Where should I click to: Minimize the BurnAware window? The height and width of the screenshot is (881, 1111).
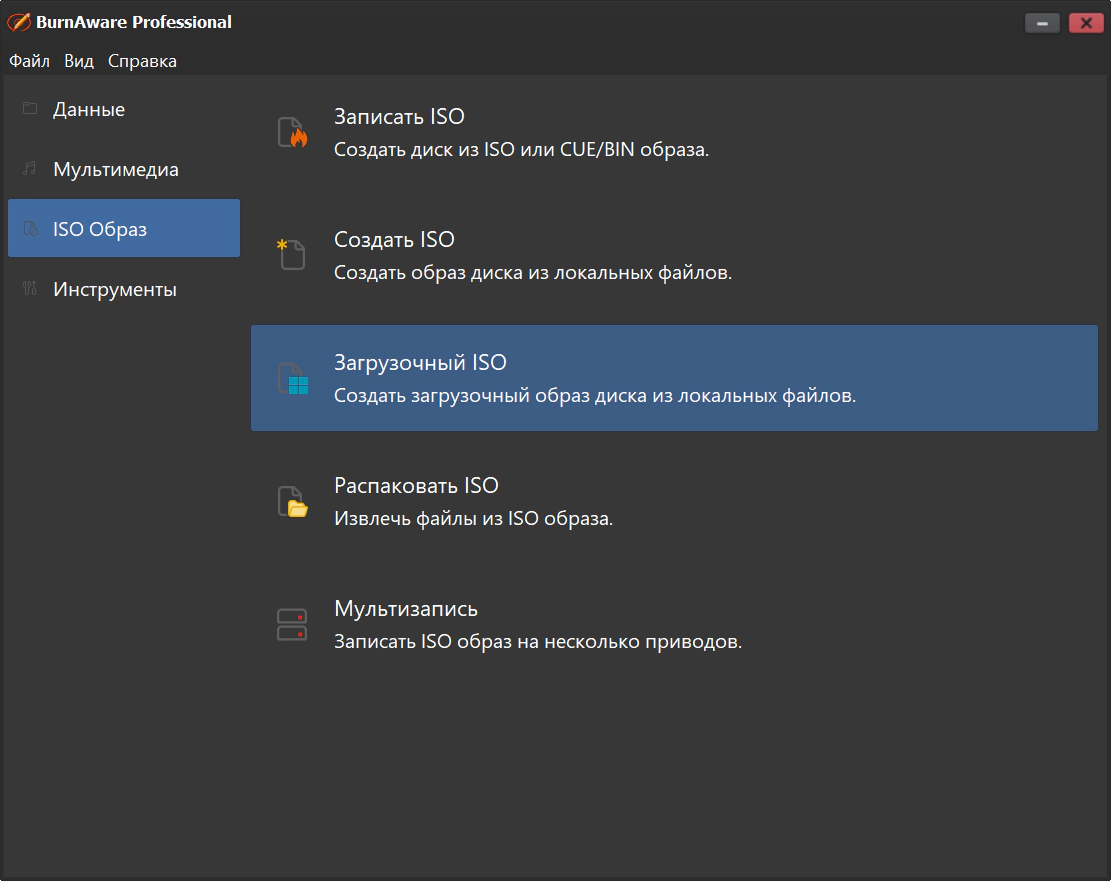pyautogui.click(x=1042, y=23)
